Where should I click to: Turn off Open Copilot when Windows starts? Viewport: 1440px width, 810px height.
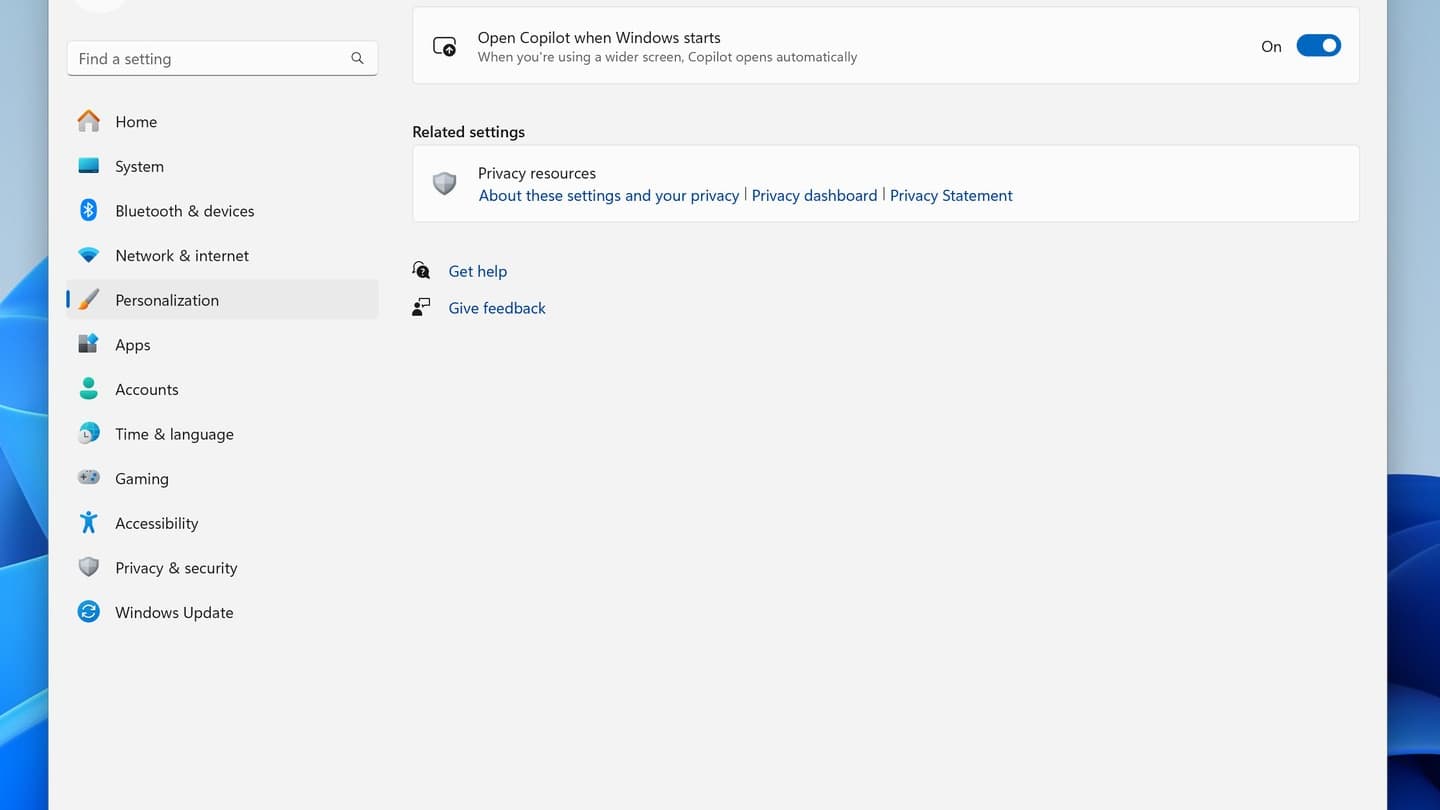1318,46
